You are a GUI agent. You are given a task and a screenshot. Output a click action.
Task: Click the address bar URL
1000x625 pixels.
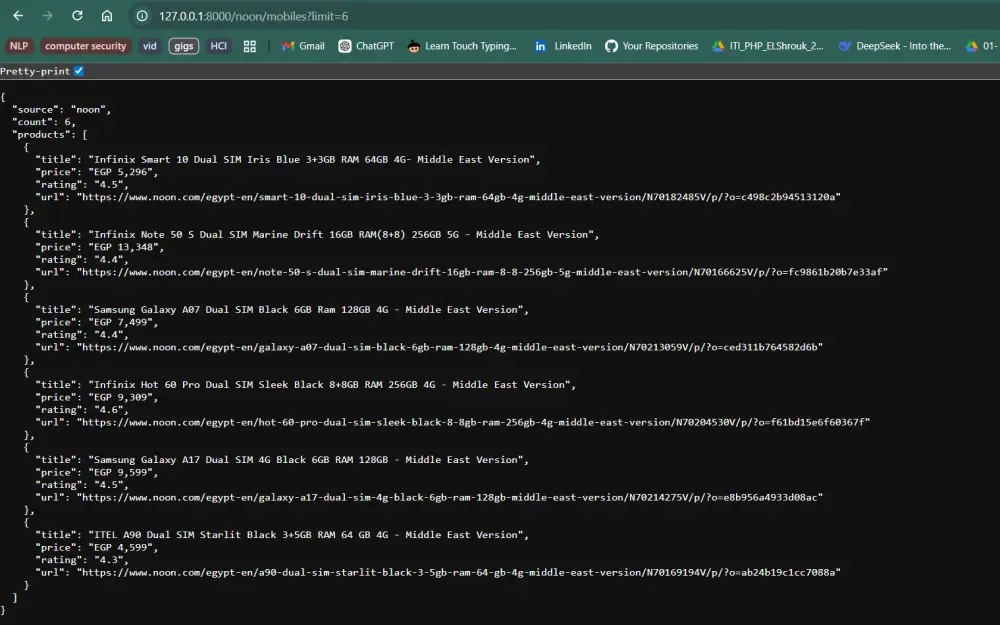pyautogui.click(x=253, y=17)
